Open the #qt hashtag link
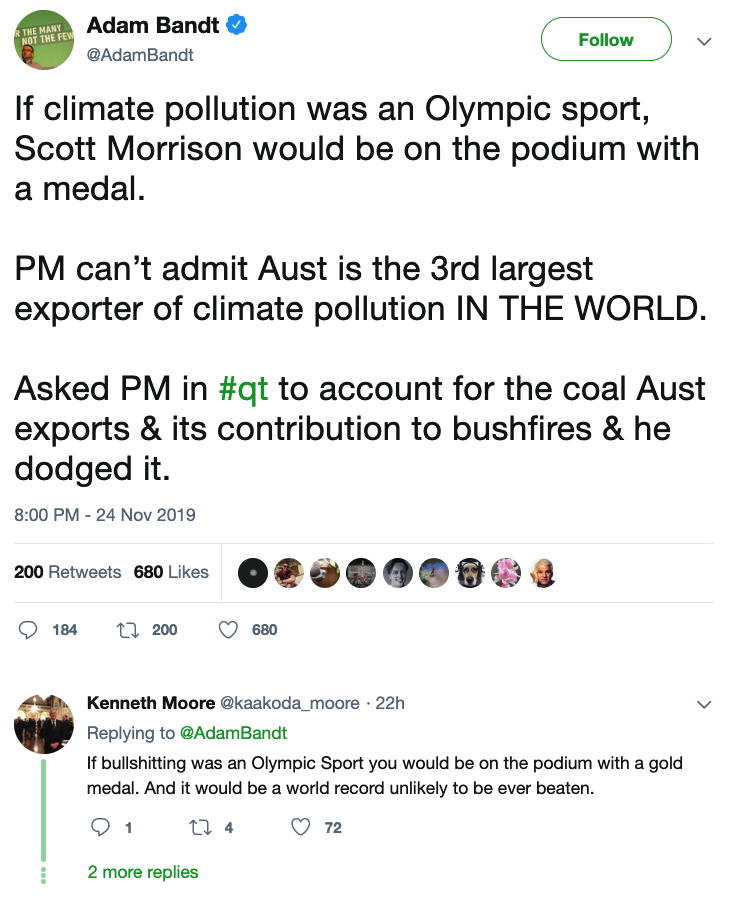This screenshot has width=735, height=898. click(x=244, y=388)
